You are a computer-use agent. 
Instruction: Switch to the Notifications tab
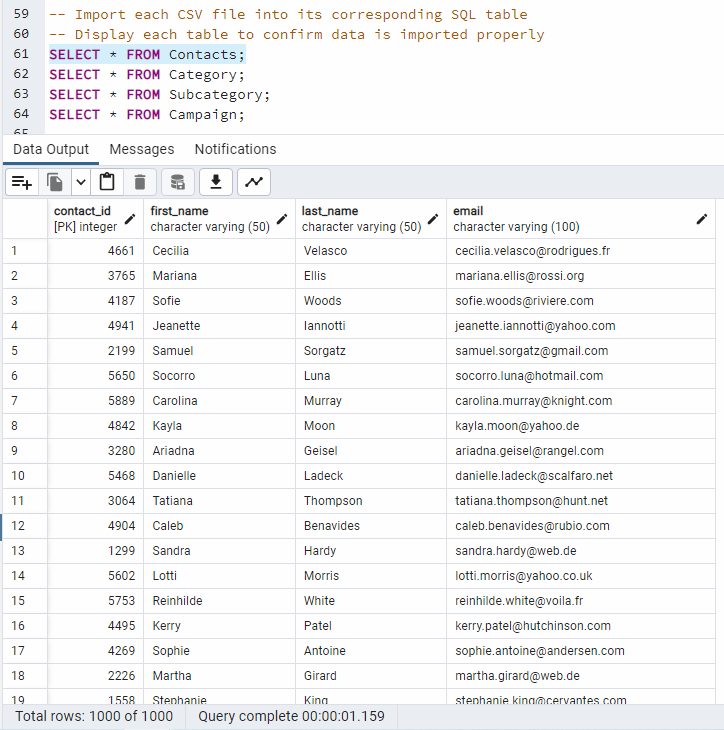[236, 149]
